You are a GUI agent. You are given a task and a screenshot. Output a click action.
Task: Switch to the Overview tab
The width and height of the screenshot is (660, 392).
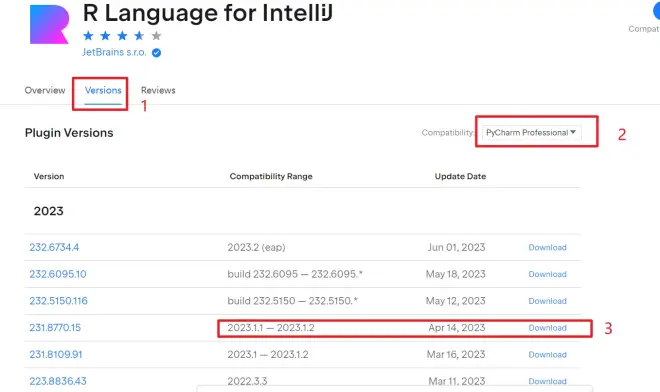(45, 90)
